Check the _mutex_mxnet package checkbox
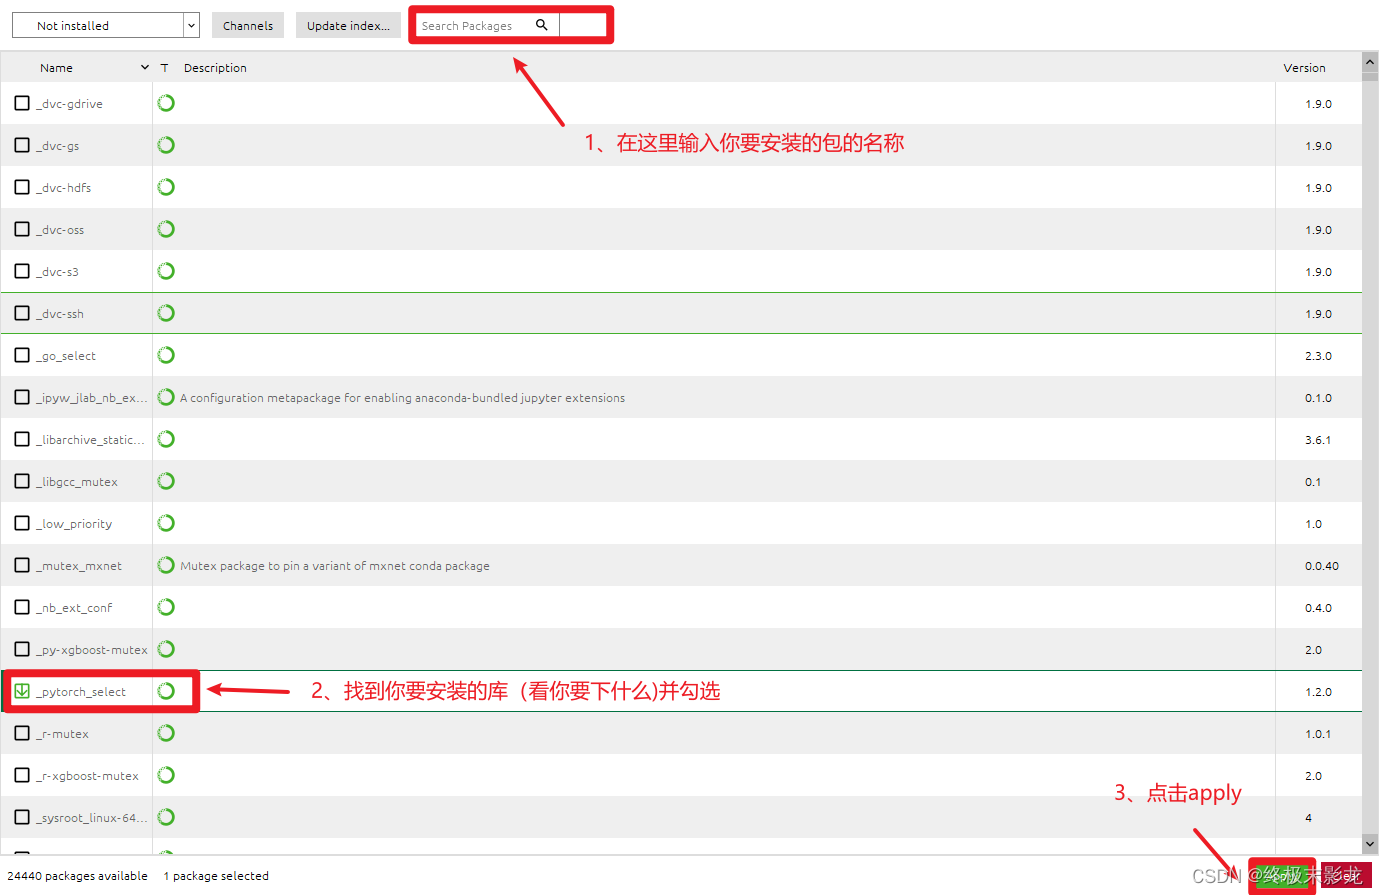1379x895 pixels. point(22,565)
